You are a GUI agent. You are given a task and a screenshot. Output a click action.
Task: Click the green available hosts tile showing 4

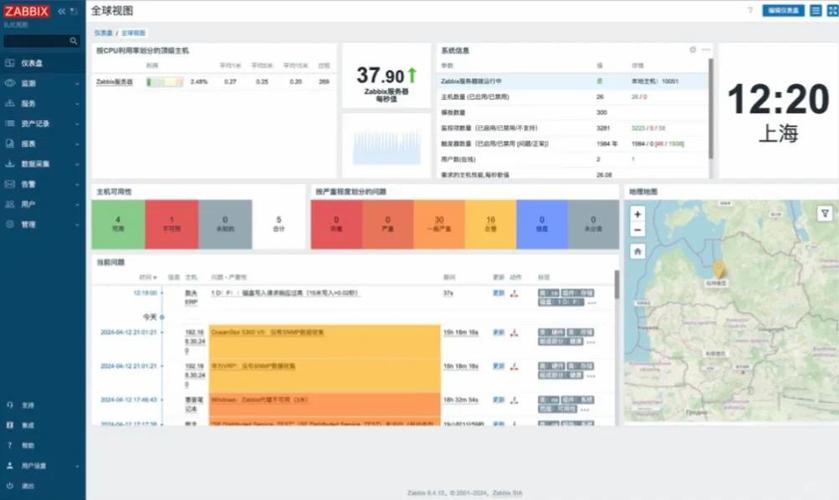tap(118, 224)
